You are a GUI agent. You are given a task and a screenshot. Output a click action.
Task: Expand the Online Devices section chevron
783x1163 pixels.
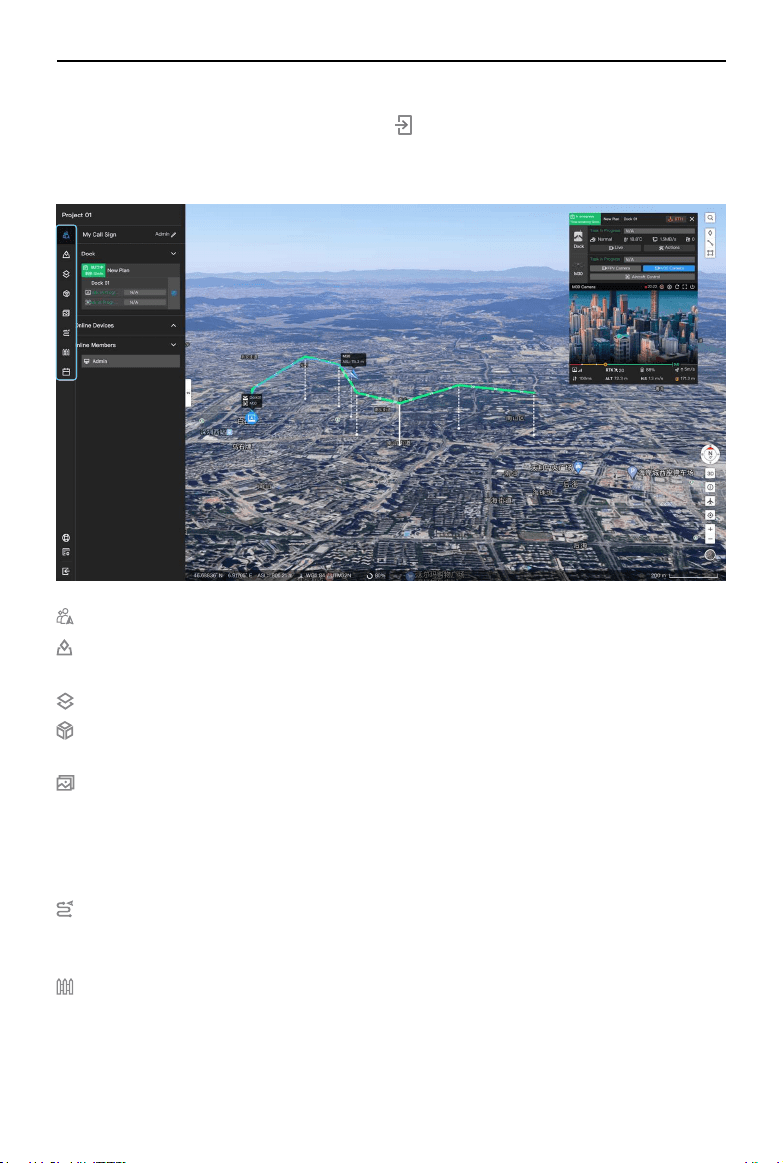point(174,326)
